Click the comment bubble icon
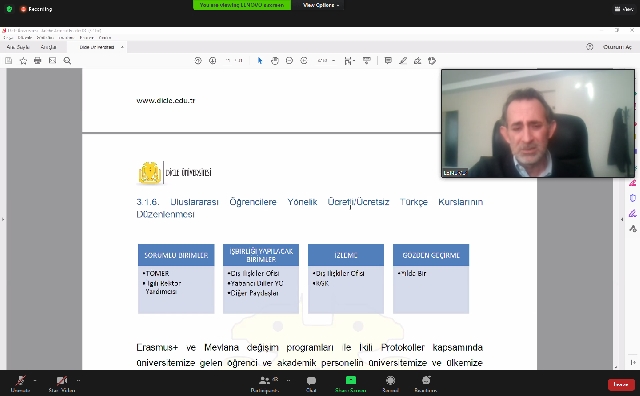This screenshot has height=396, width=640. [388, 61]
